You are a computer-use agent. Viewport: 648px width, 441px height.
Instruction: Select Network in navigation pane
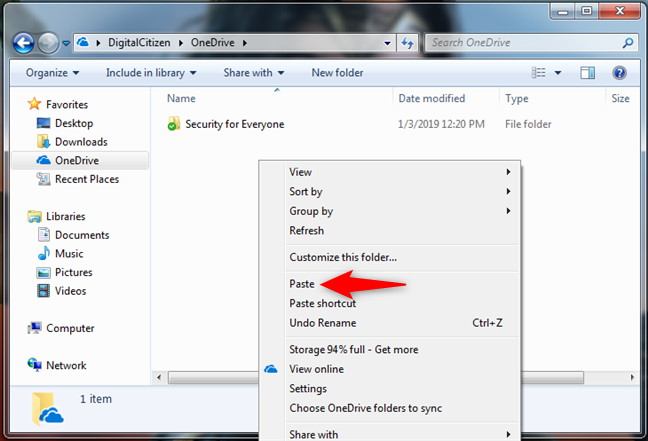coord(66,365)
